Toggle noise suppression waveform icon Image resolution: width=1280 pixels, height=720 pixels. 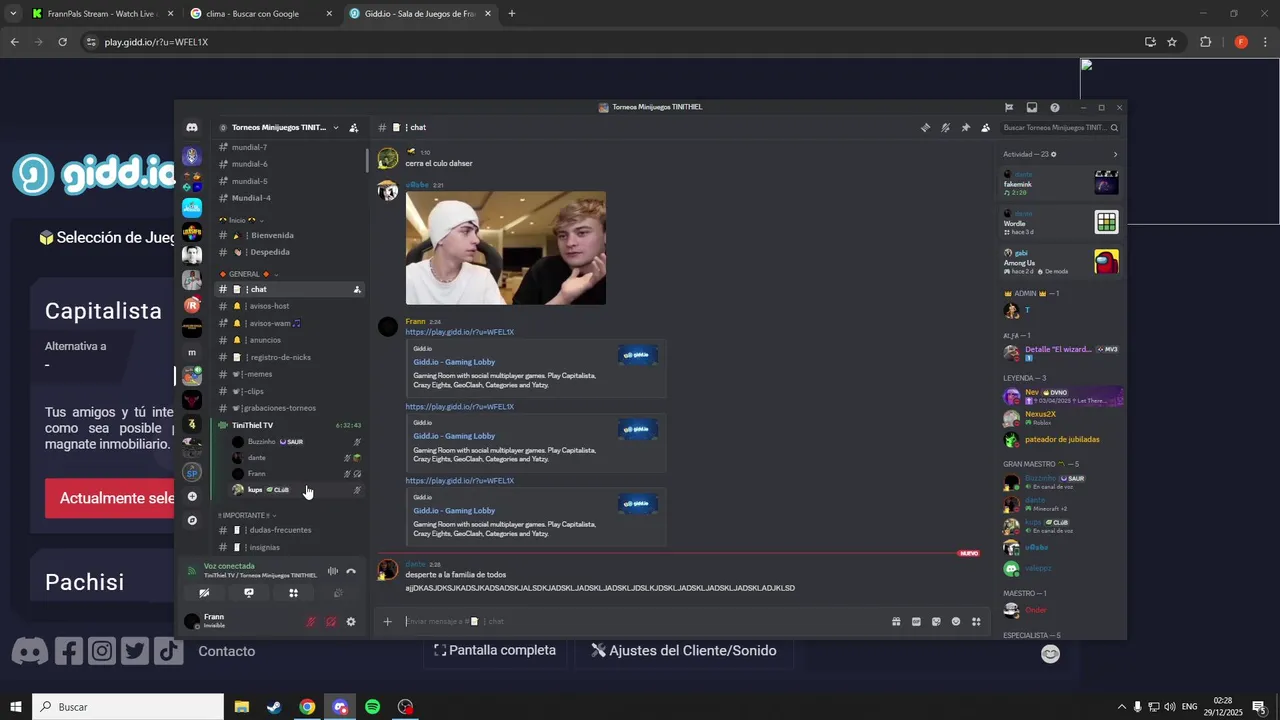(332, 571)
